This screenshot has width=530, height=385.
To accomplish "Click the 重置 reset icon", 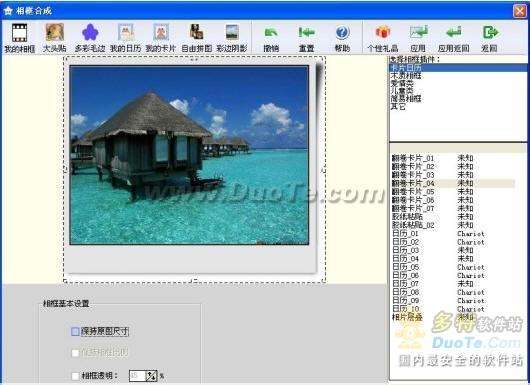I will pos(307,32).
